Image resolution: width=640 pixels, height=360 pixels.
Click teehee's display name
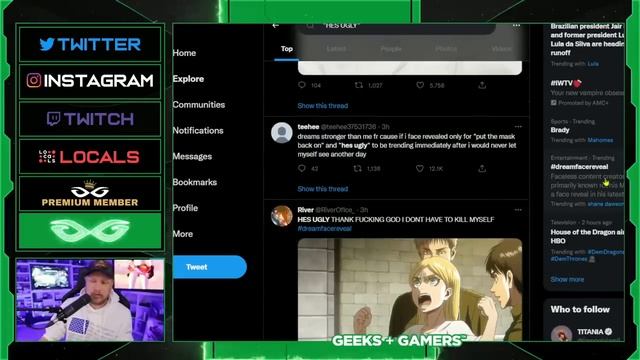(x=308, y=127)
